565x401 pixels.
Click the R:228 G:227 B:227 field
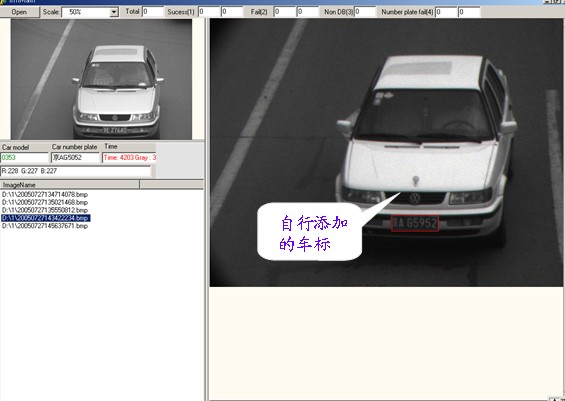pyautogui.click(x=75, y=171)
